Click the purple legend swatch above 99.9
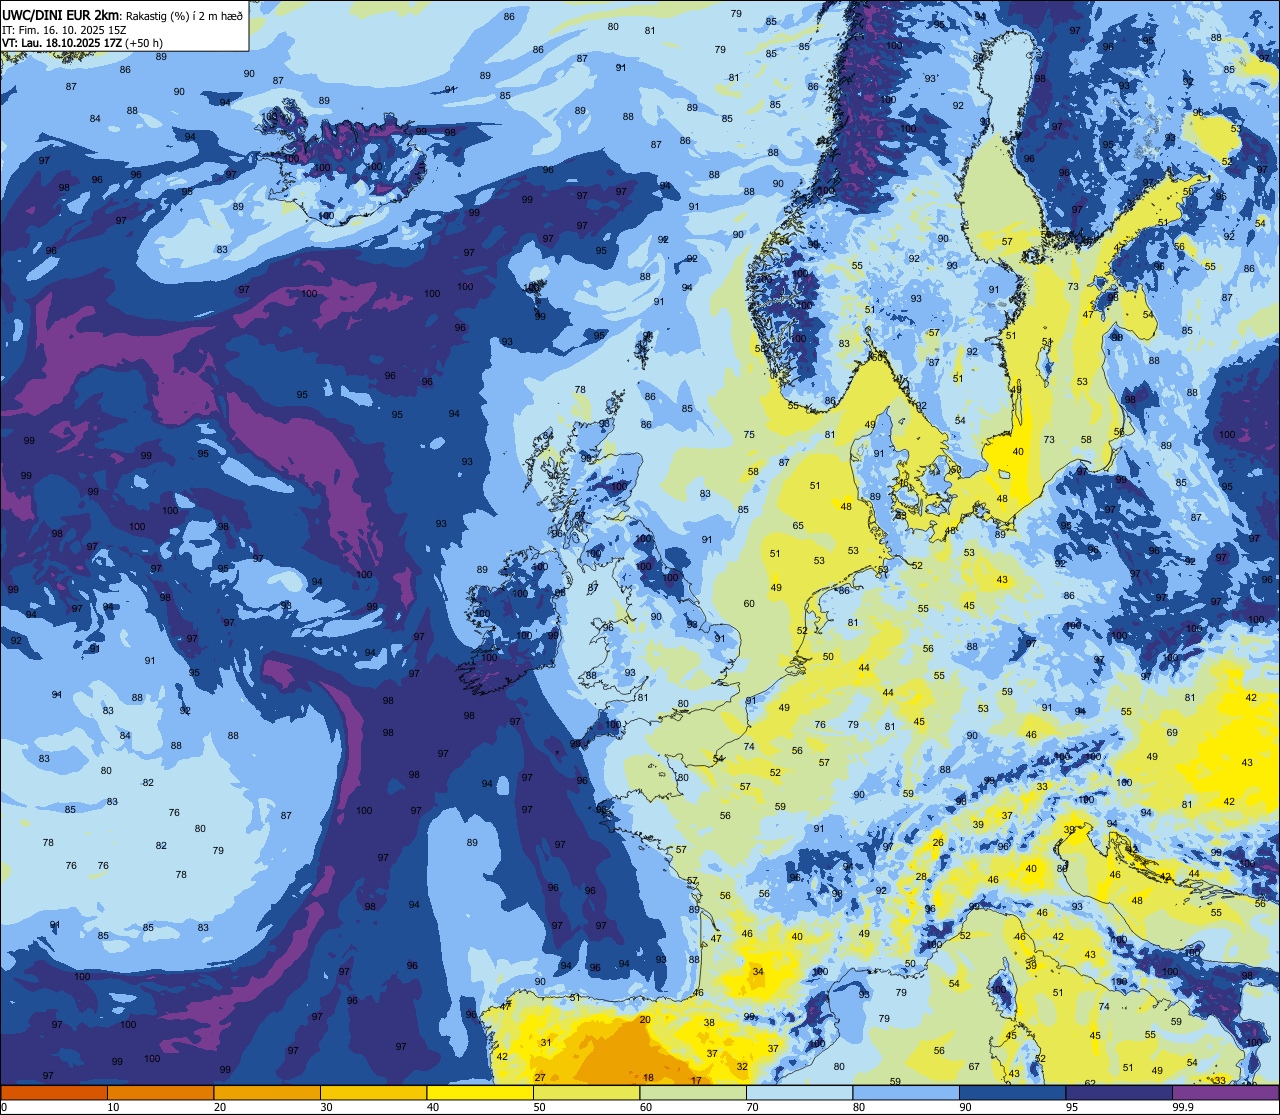The height and width of the screenshot is (1115, 1280). (1225, 1092)
